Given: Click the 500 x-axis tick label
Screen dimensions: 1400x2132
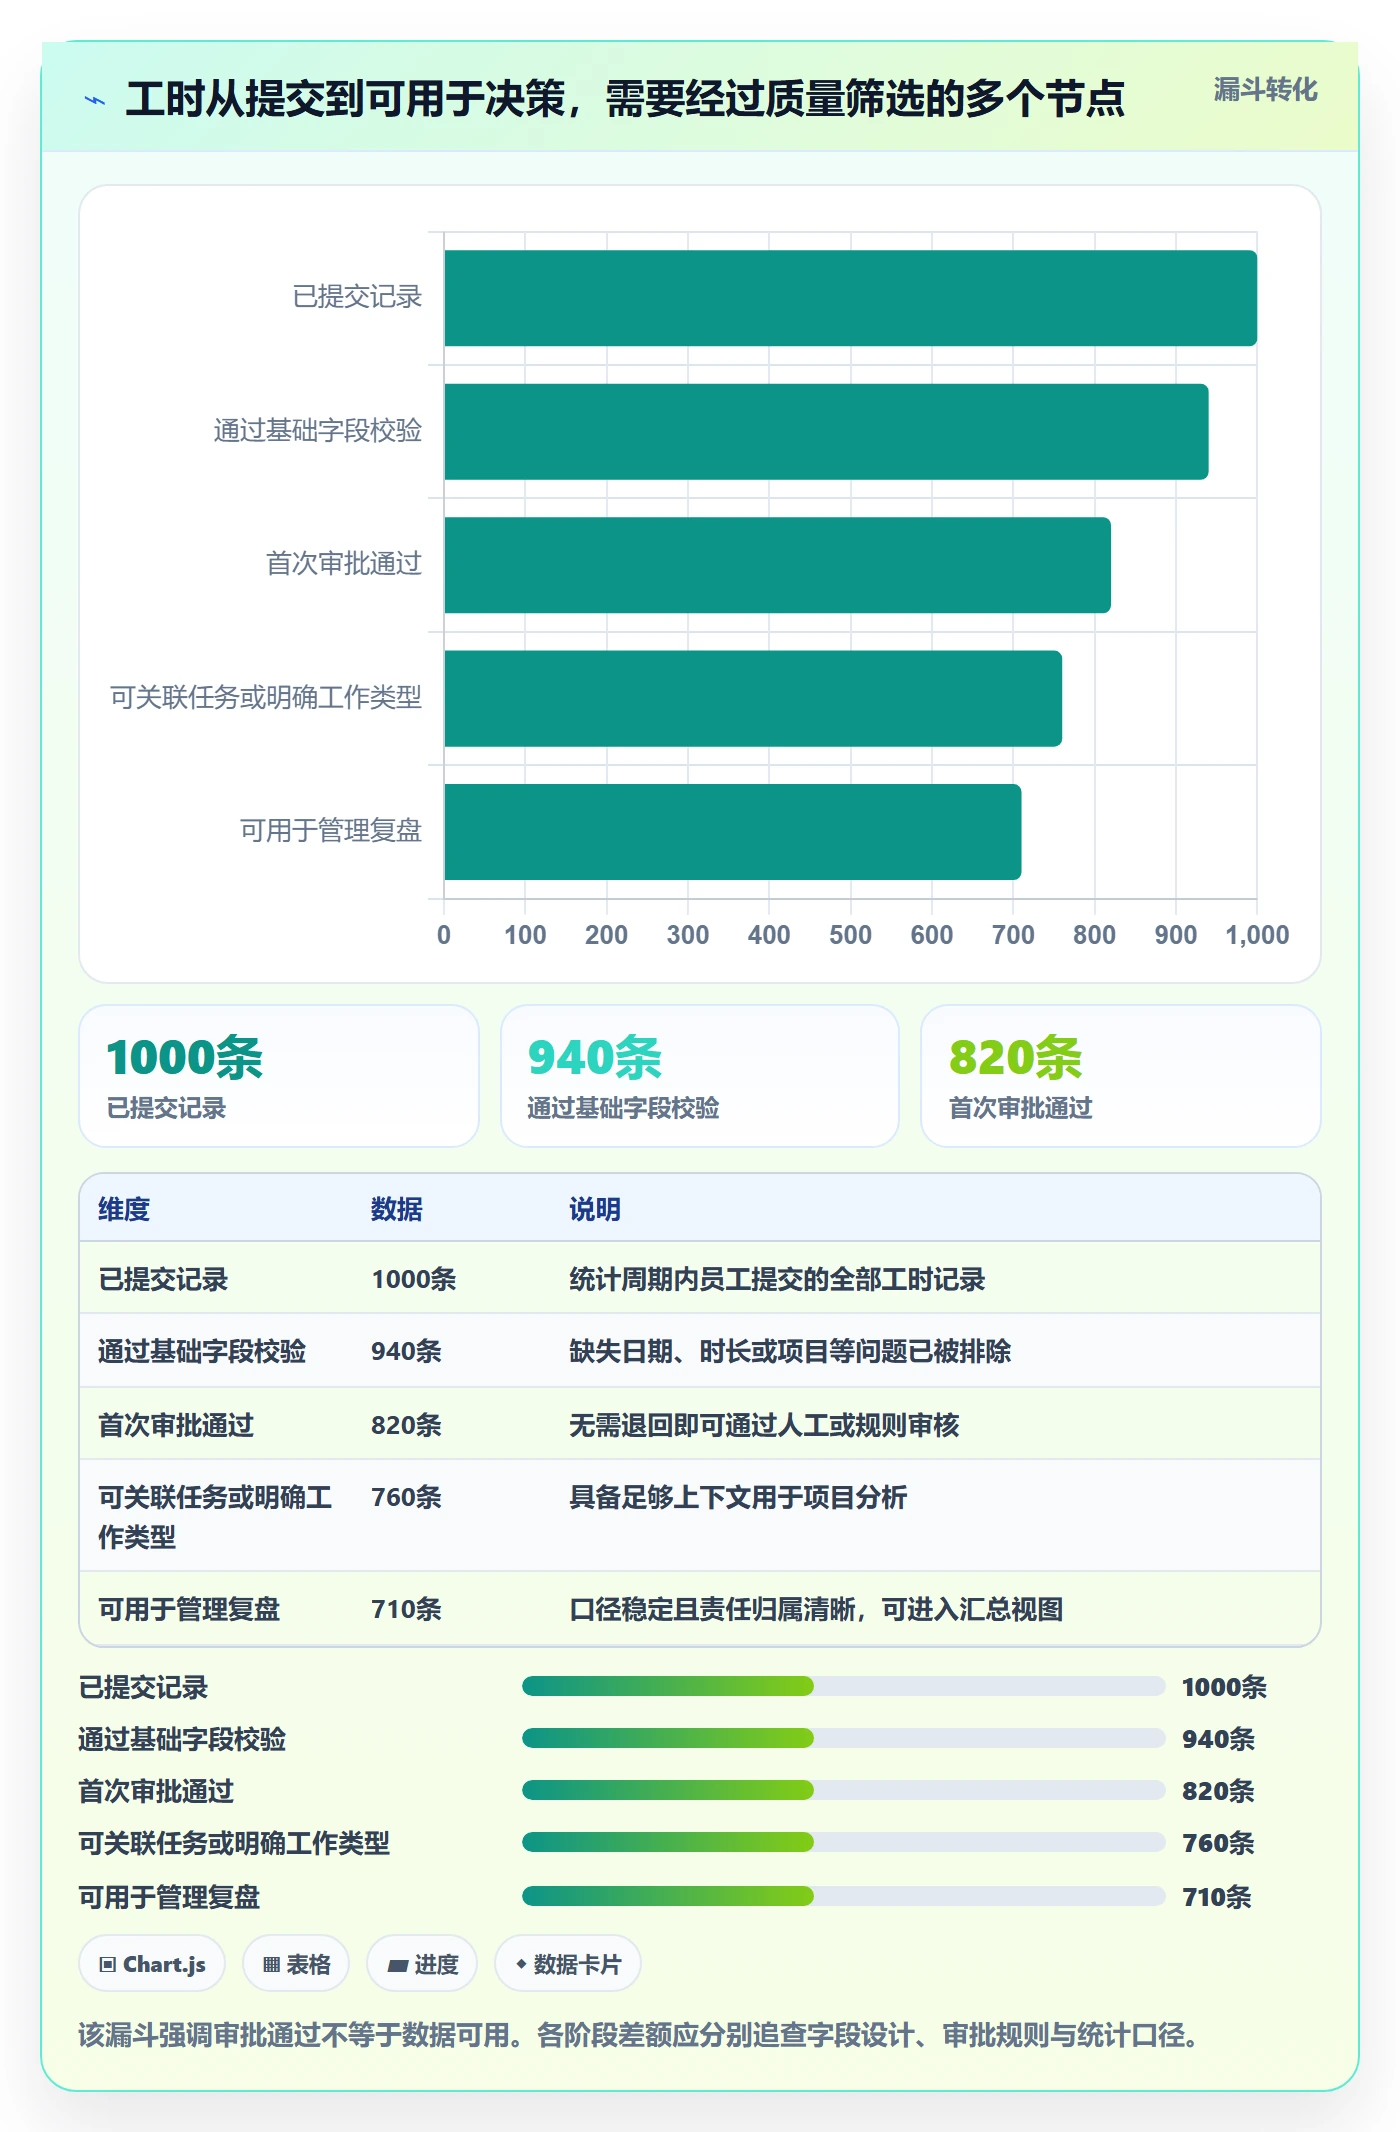Looking at the screenshot, I should coord(850,935).
